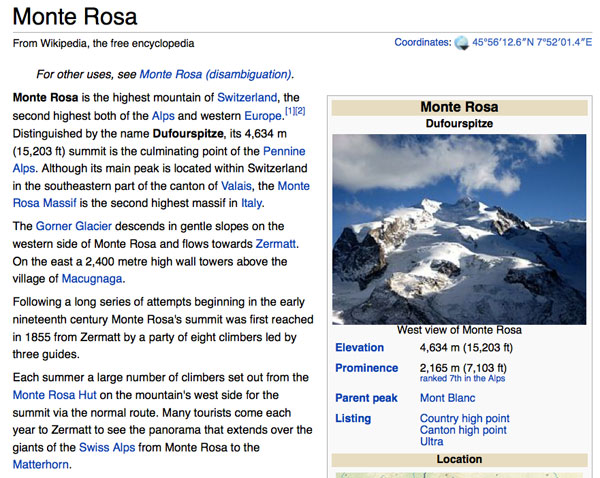Screen dimensions: 600x478
Task: Click the infobox Monte Rosa header
Action: (x=459, y=107)
